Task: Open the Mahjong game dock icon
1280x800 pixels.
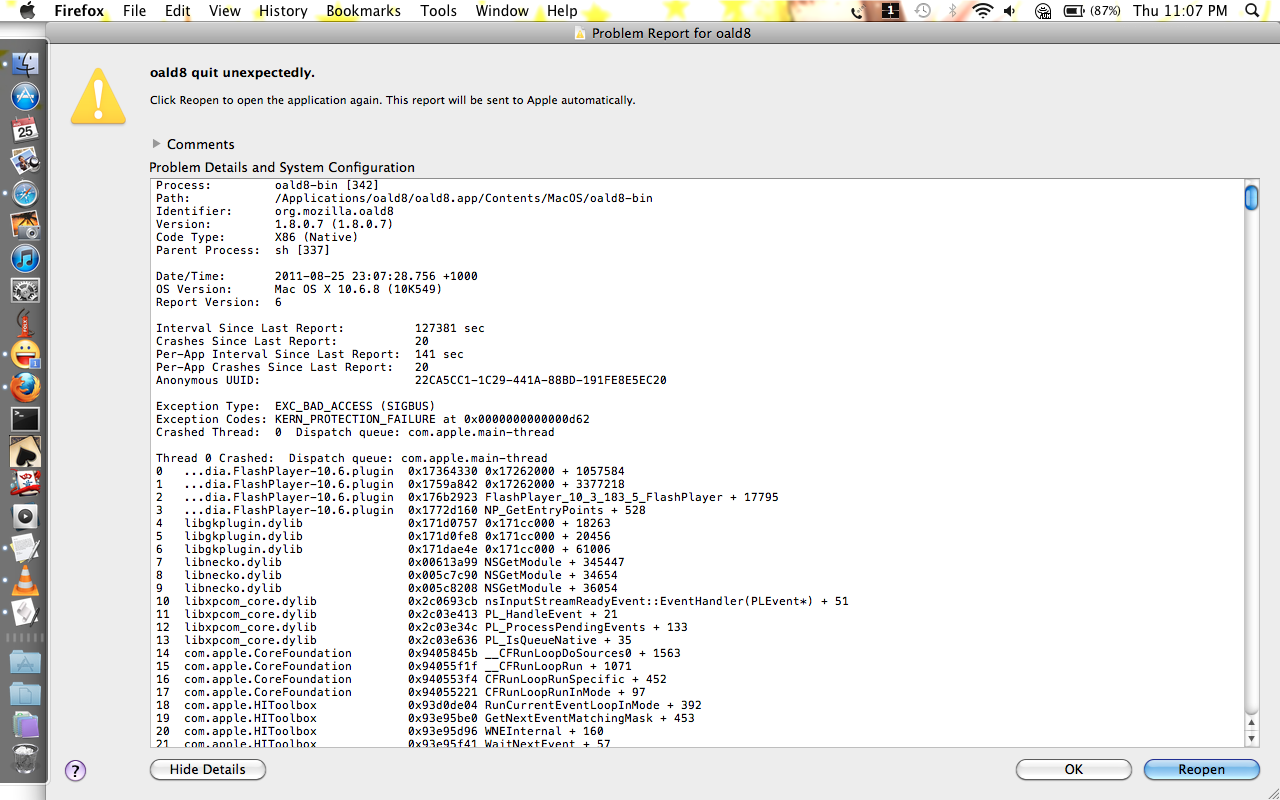Action: tap(25, 484)
